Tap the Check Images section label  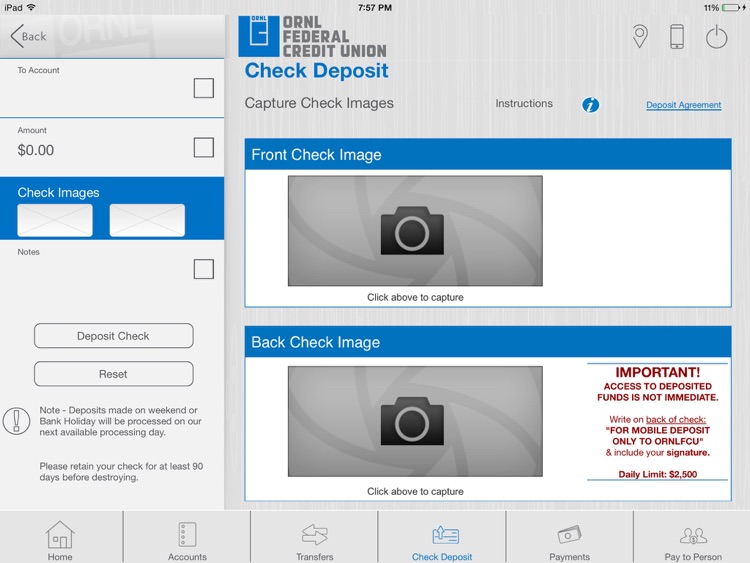58,192
